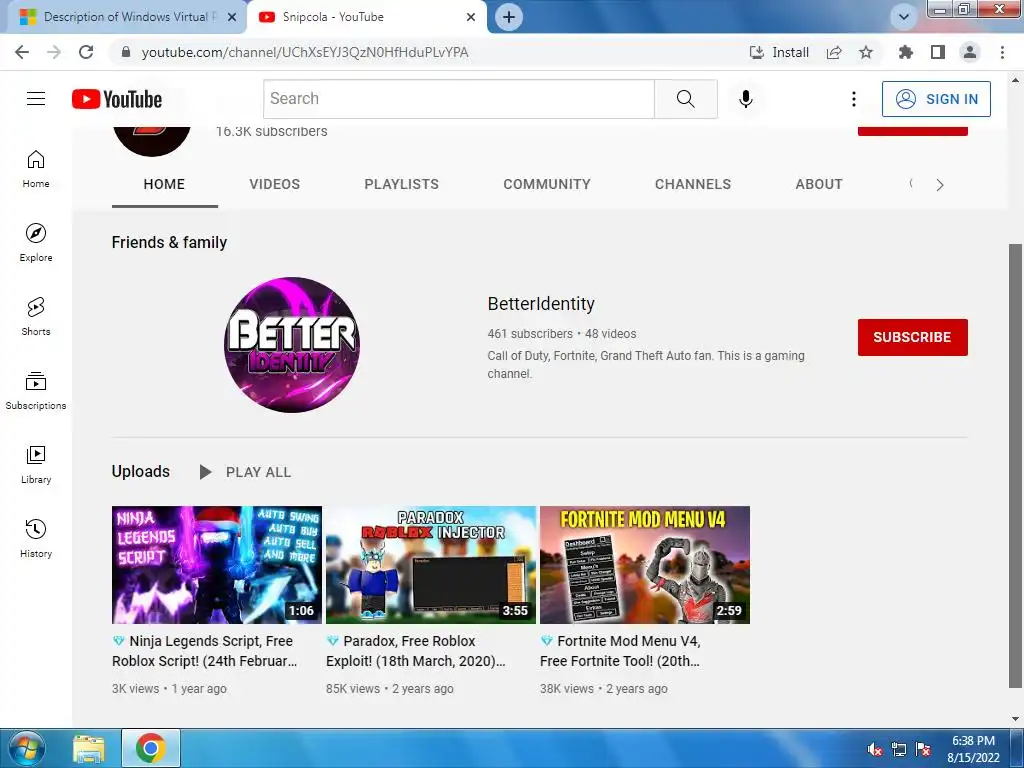Subscribe to BetterIdentity channel
The image size is (1024, 768).
[912, 337]
